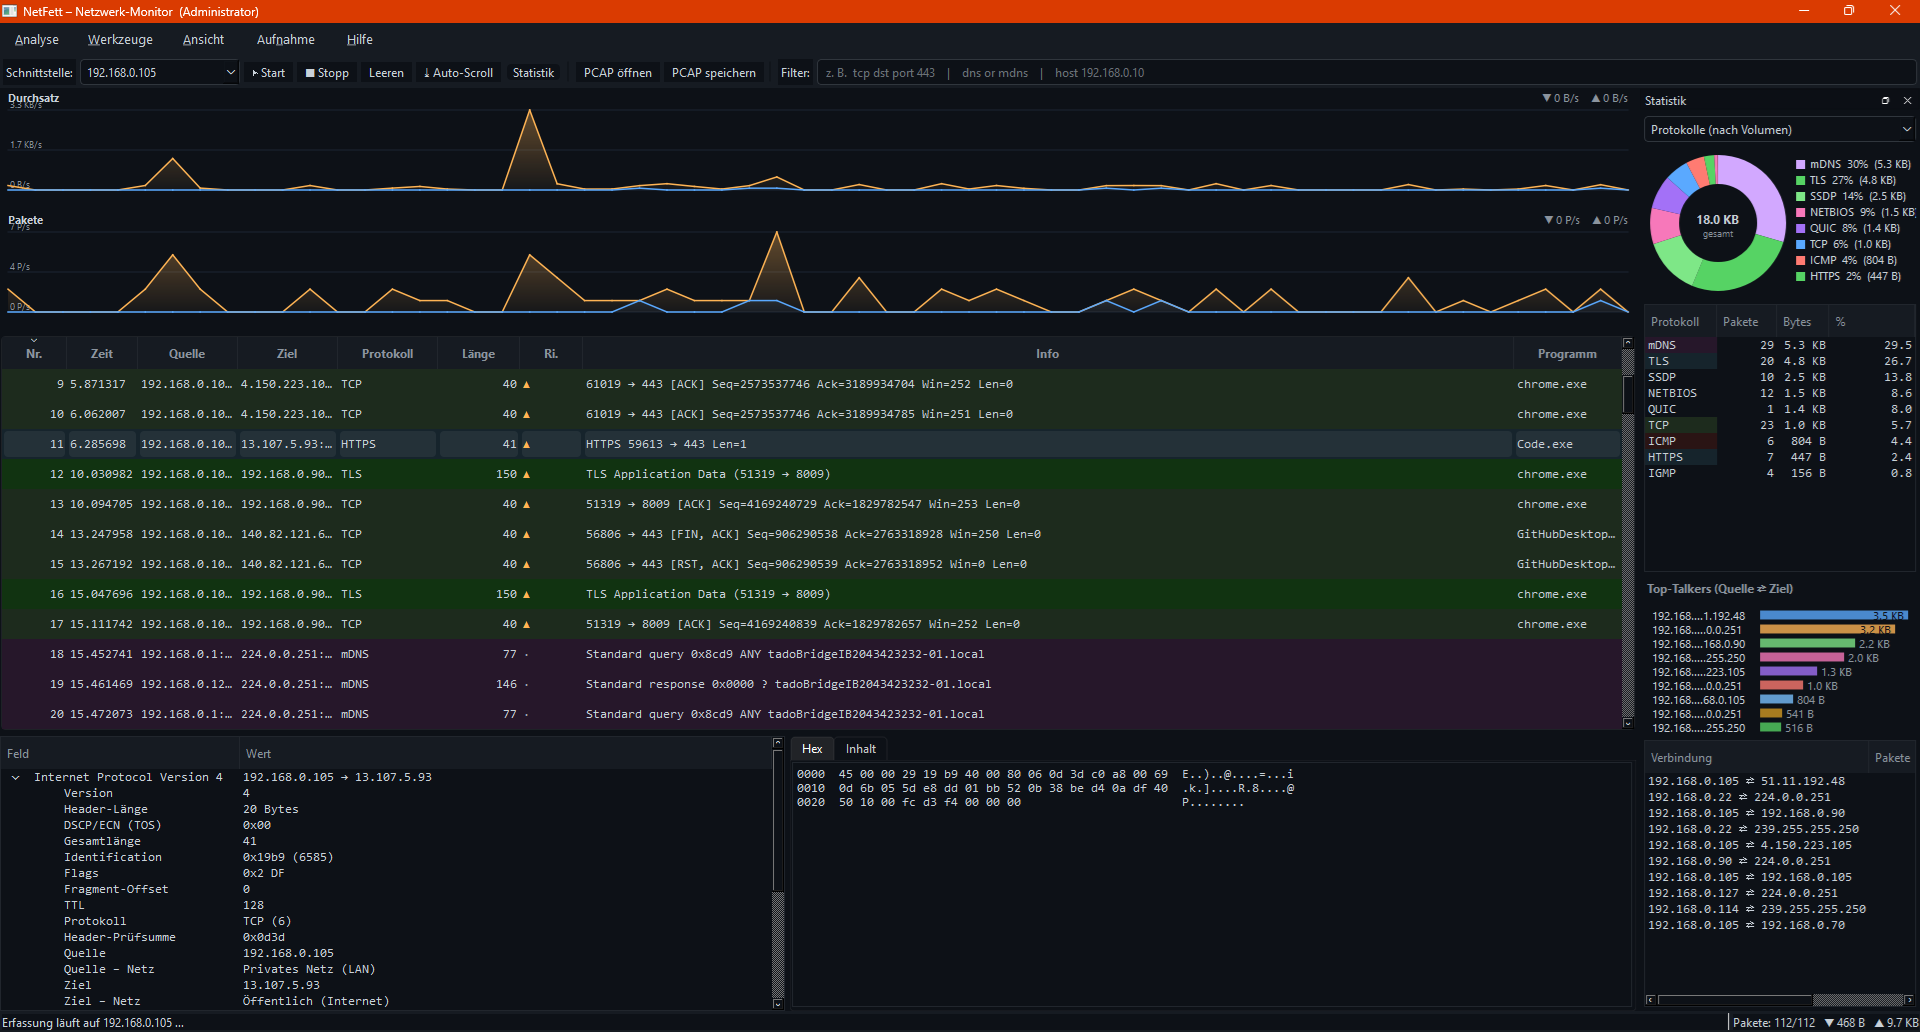1920x1032 pixels.
Task: Select packet 11 HTTPS 59613 → 443 row
Action: (x=811, y=444)
